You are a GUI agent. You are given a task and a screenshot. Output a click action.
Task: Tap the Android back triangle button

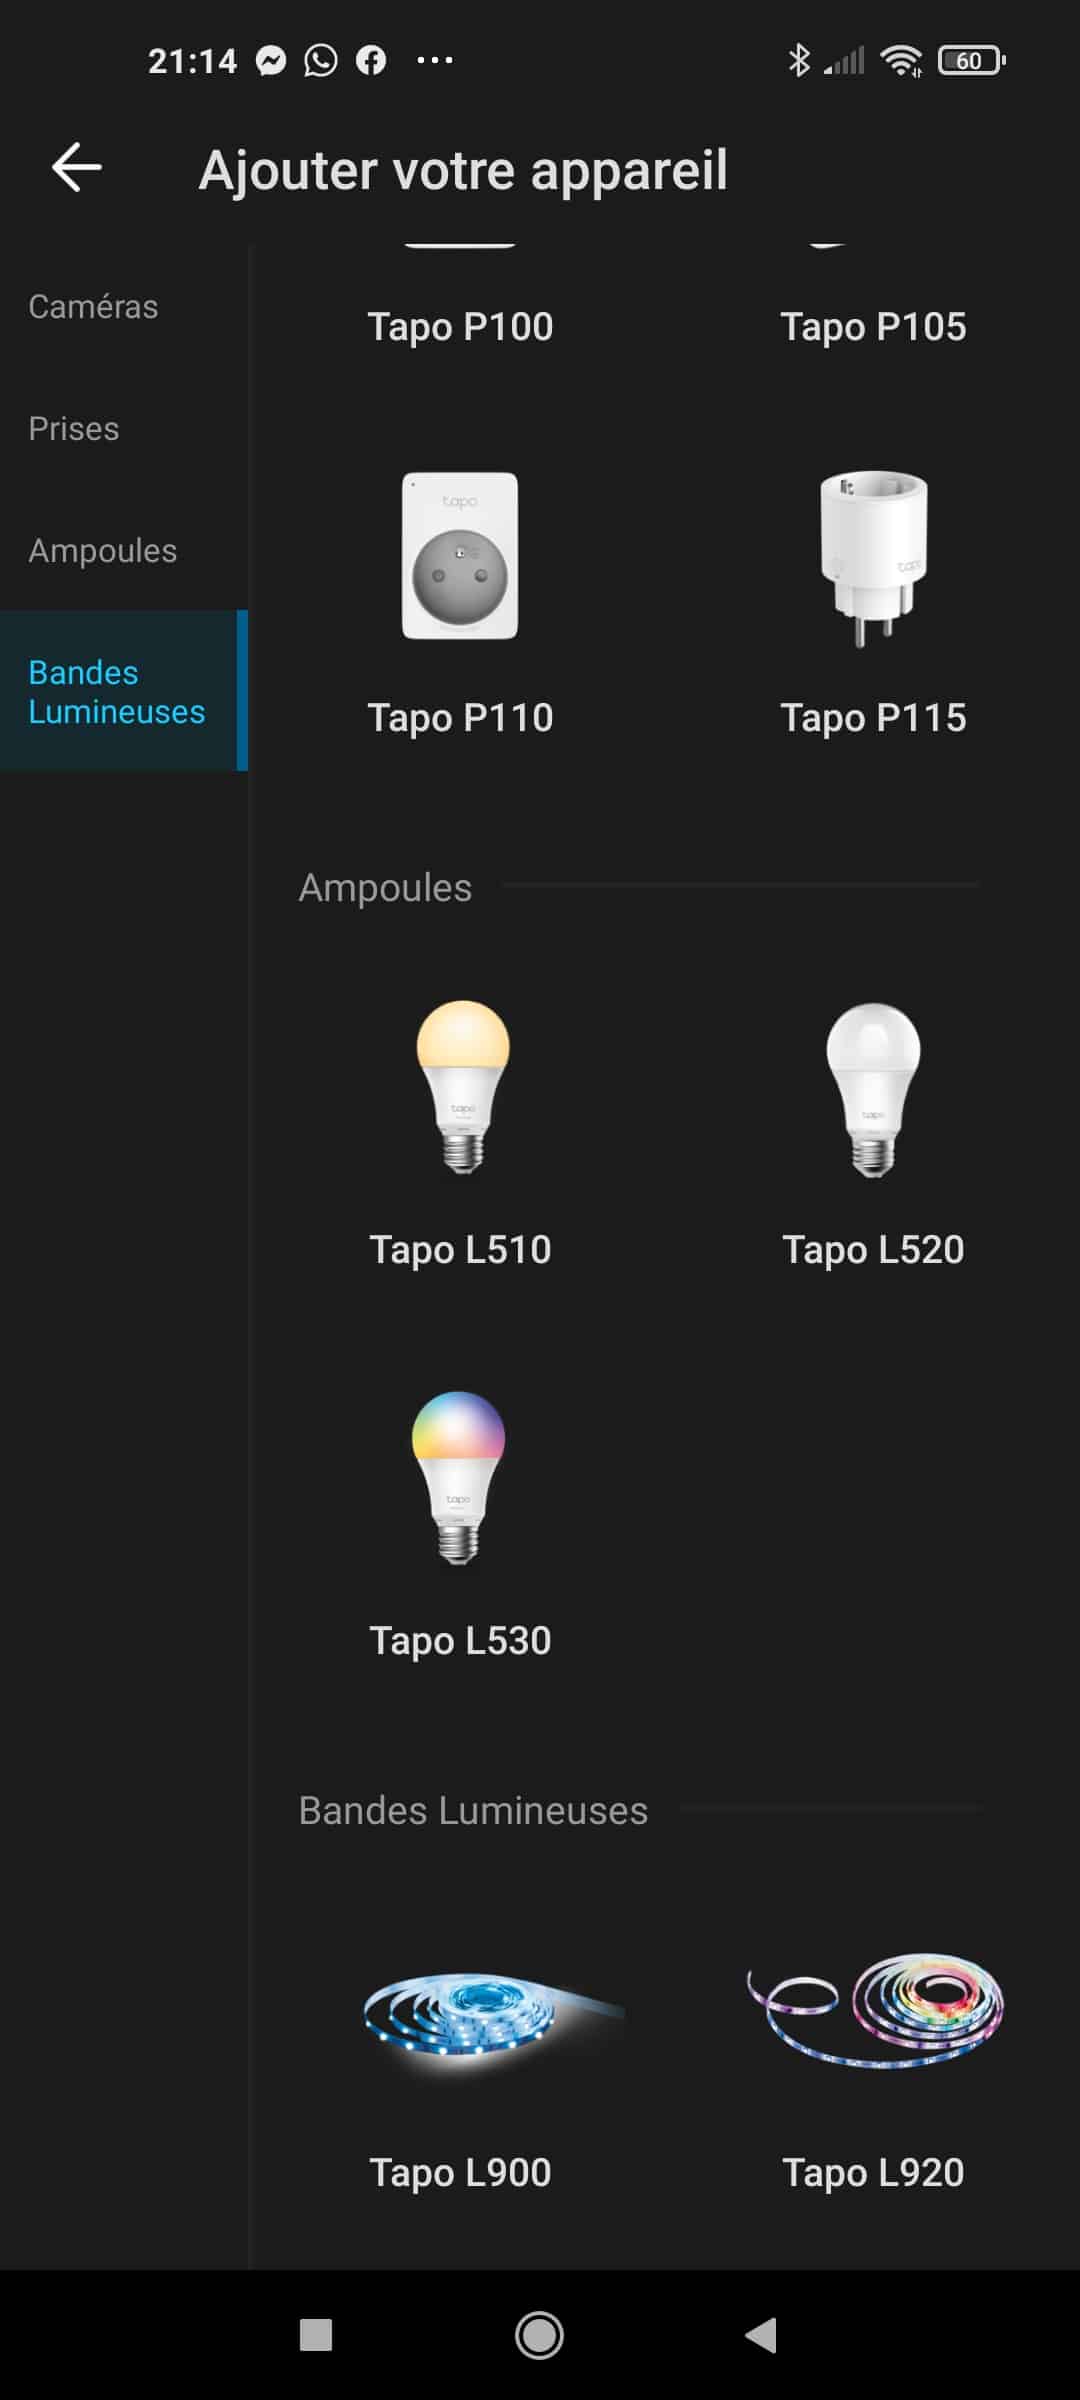pyautogui.click(x=762, y=2336)
